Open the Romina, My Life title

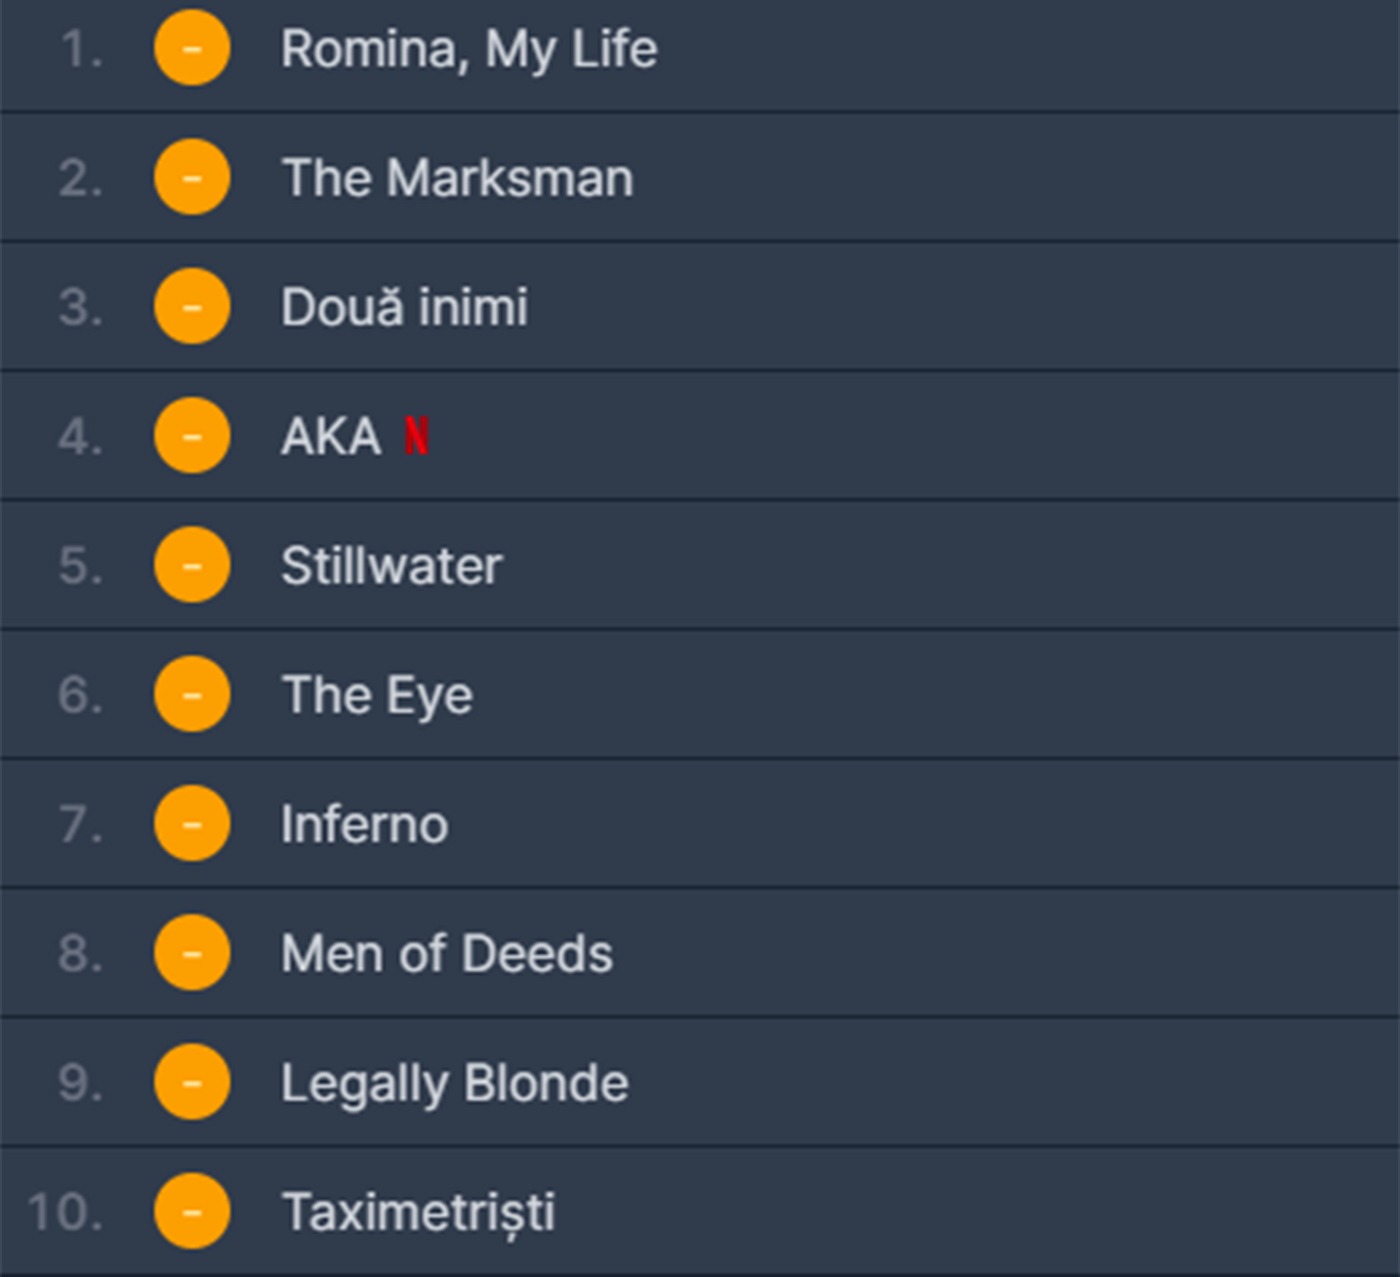coord(469,49)
